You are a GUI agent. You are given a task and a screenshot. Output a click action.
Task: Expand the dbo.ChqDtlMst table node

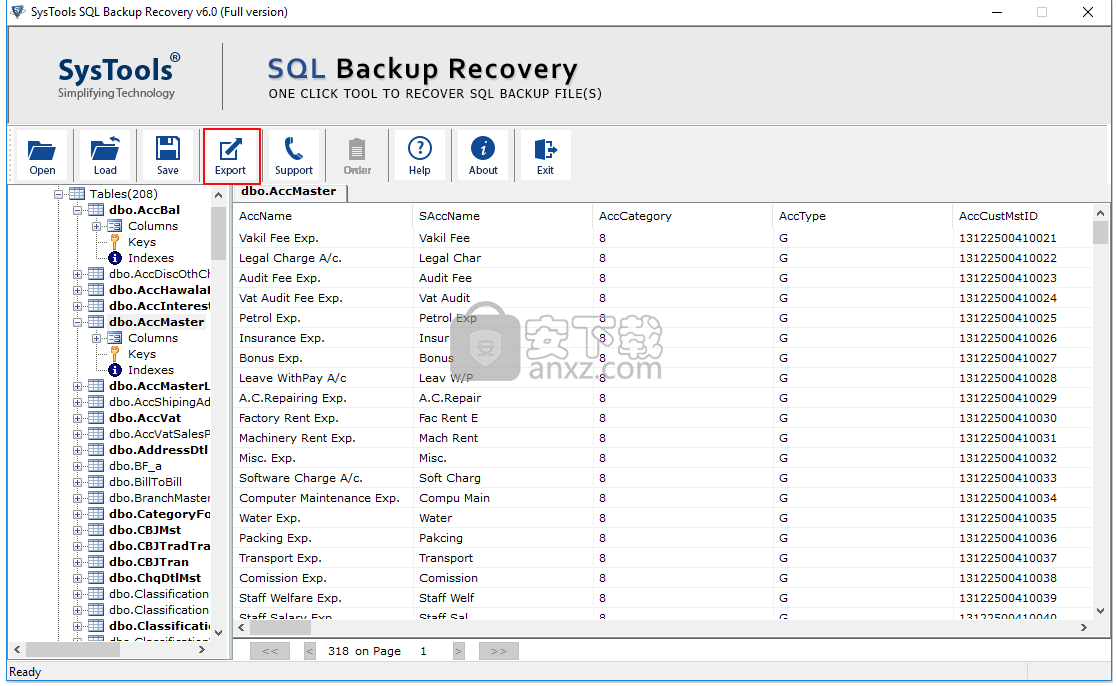pyautogui.click(x=78, y=579)
